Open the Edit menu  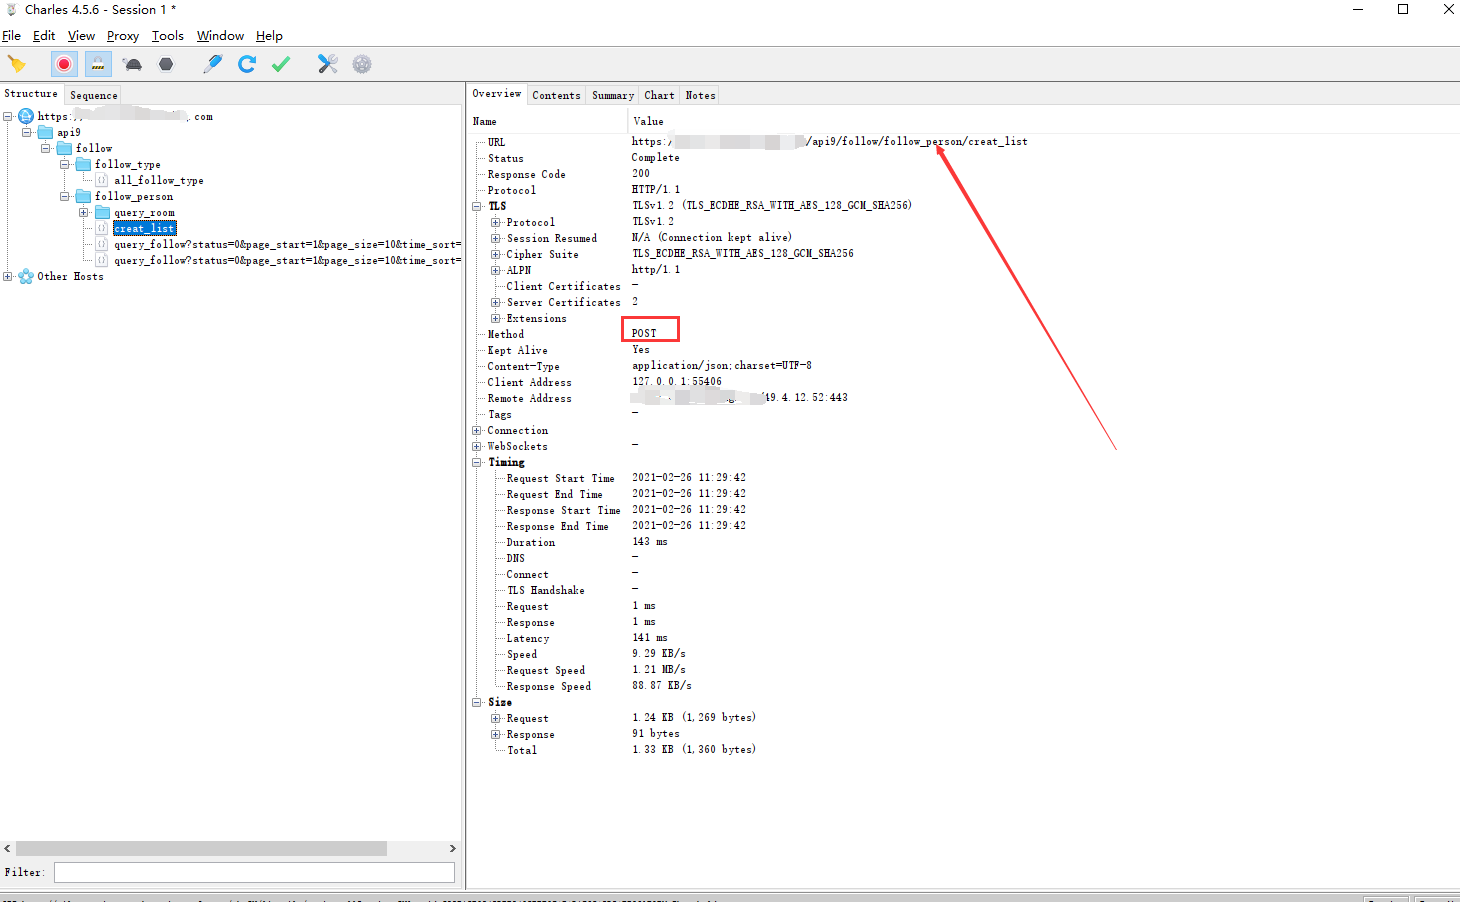click(x=44, y=35)
